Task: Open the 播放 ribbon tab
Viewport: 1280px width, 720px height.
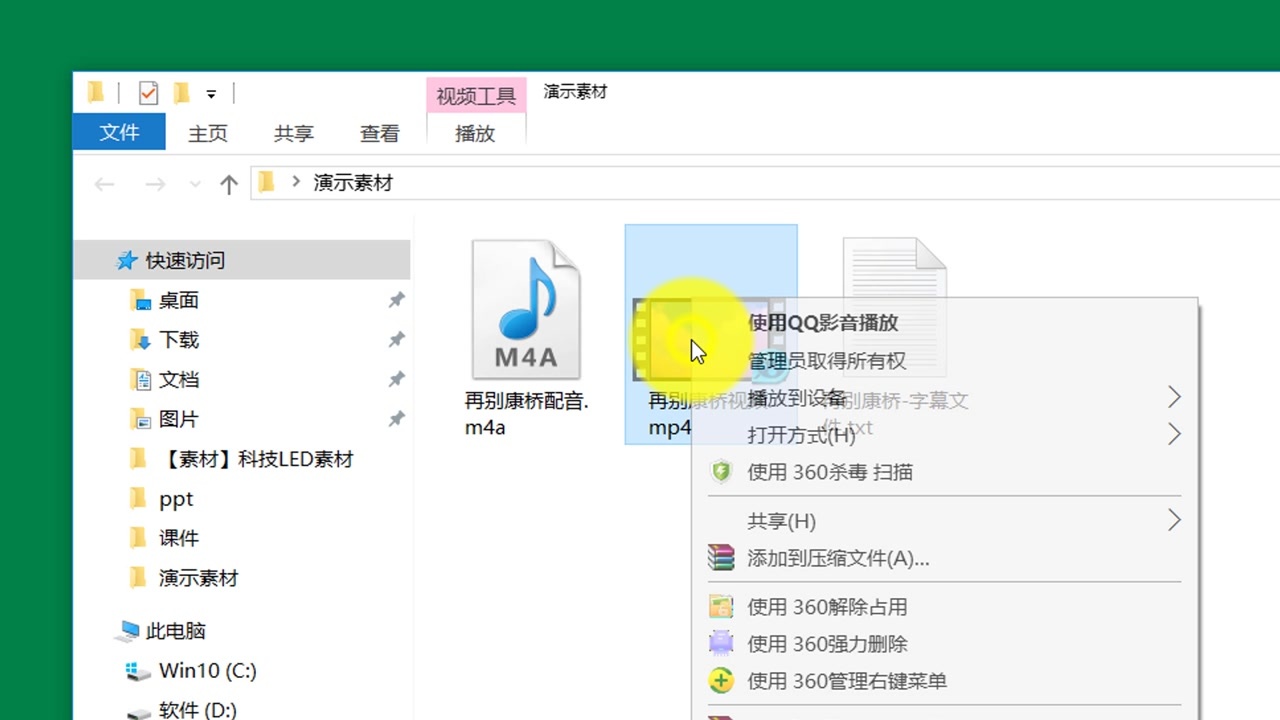Action: click(x=475, y=133)
